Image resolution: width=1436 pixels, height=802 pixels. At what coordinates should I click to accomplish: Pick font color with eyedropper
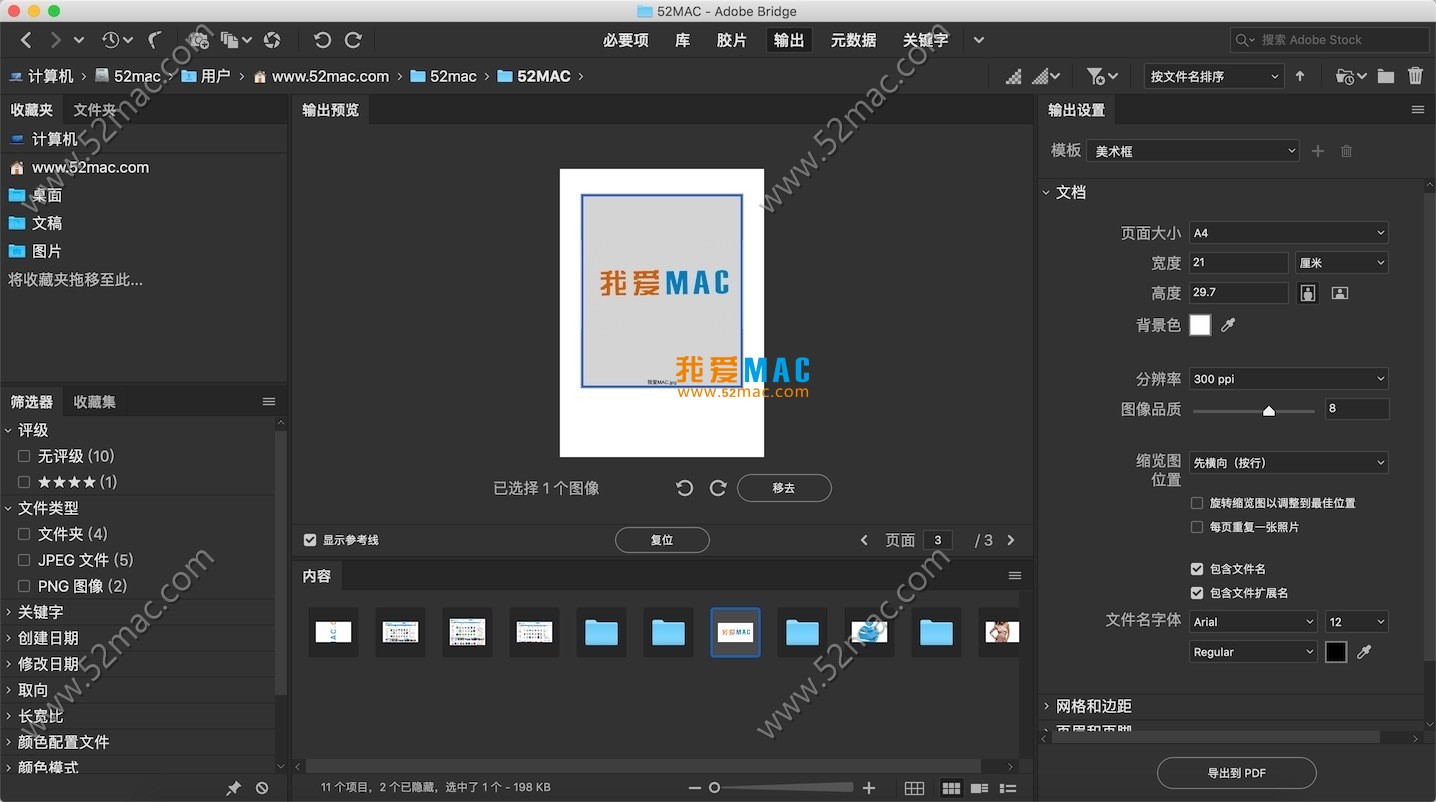pos(1364,652)
